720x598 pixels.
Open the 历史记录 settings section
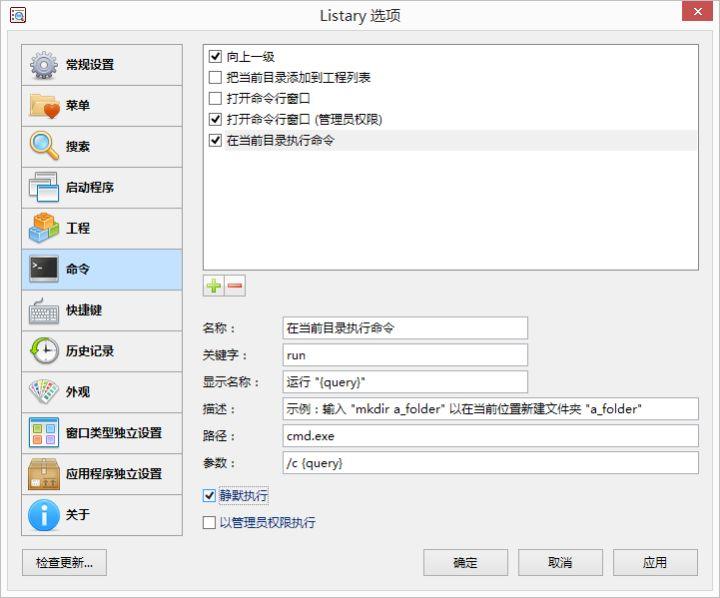tap(101, 351)
